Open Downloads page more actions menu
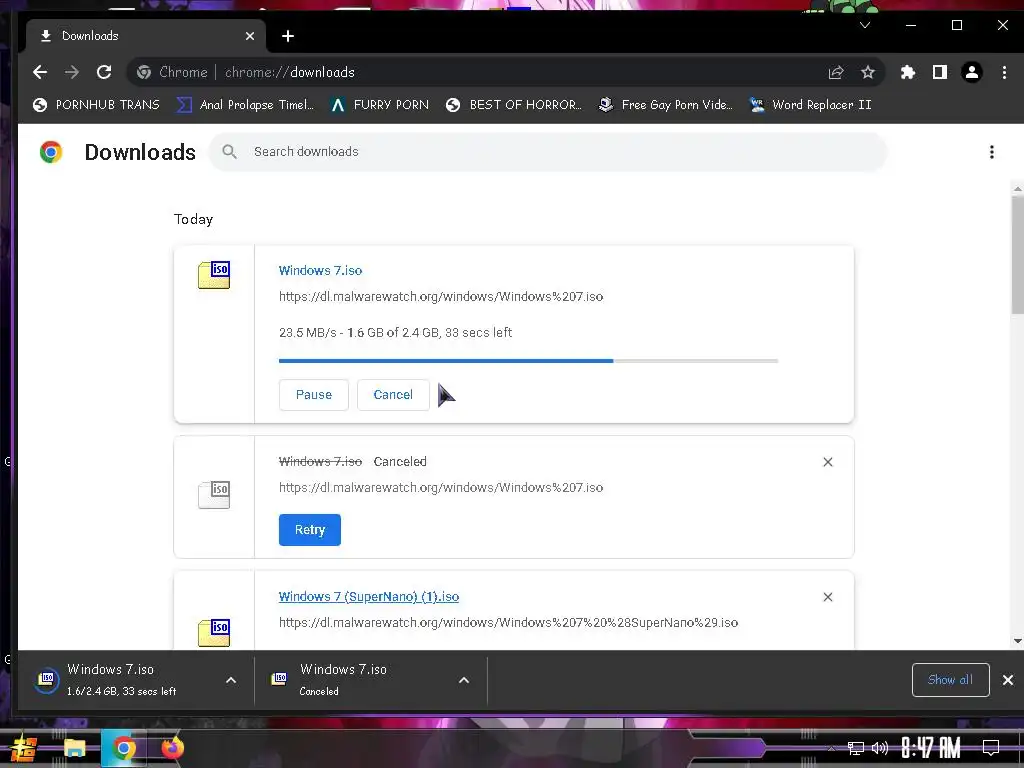 pos(991,152)
